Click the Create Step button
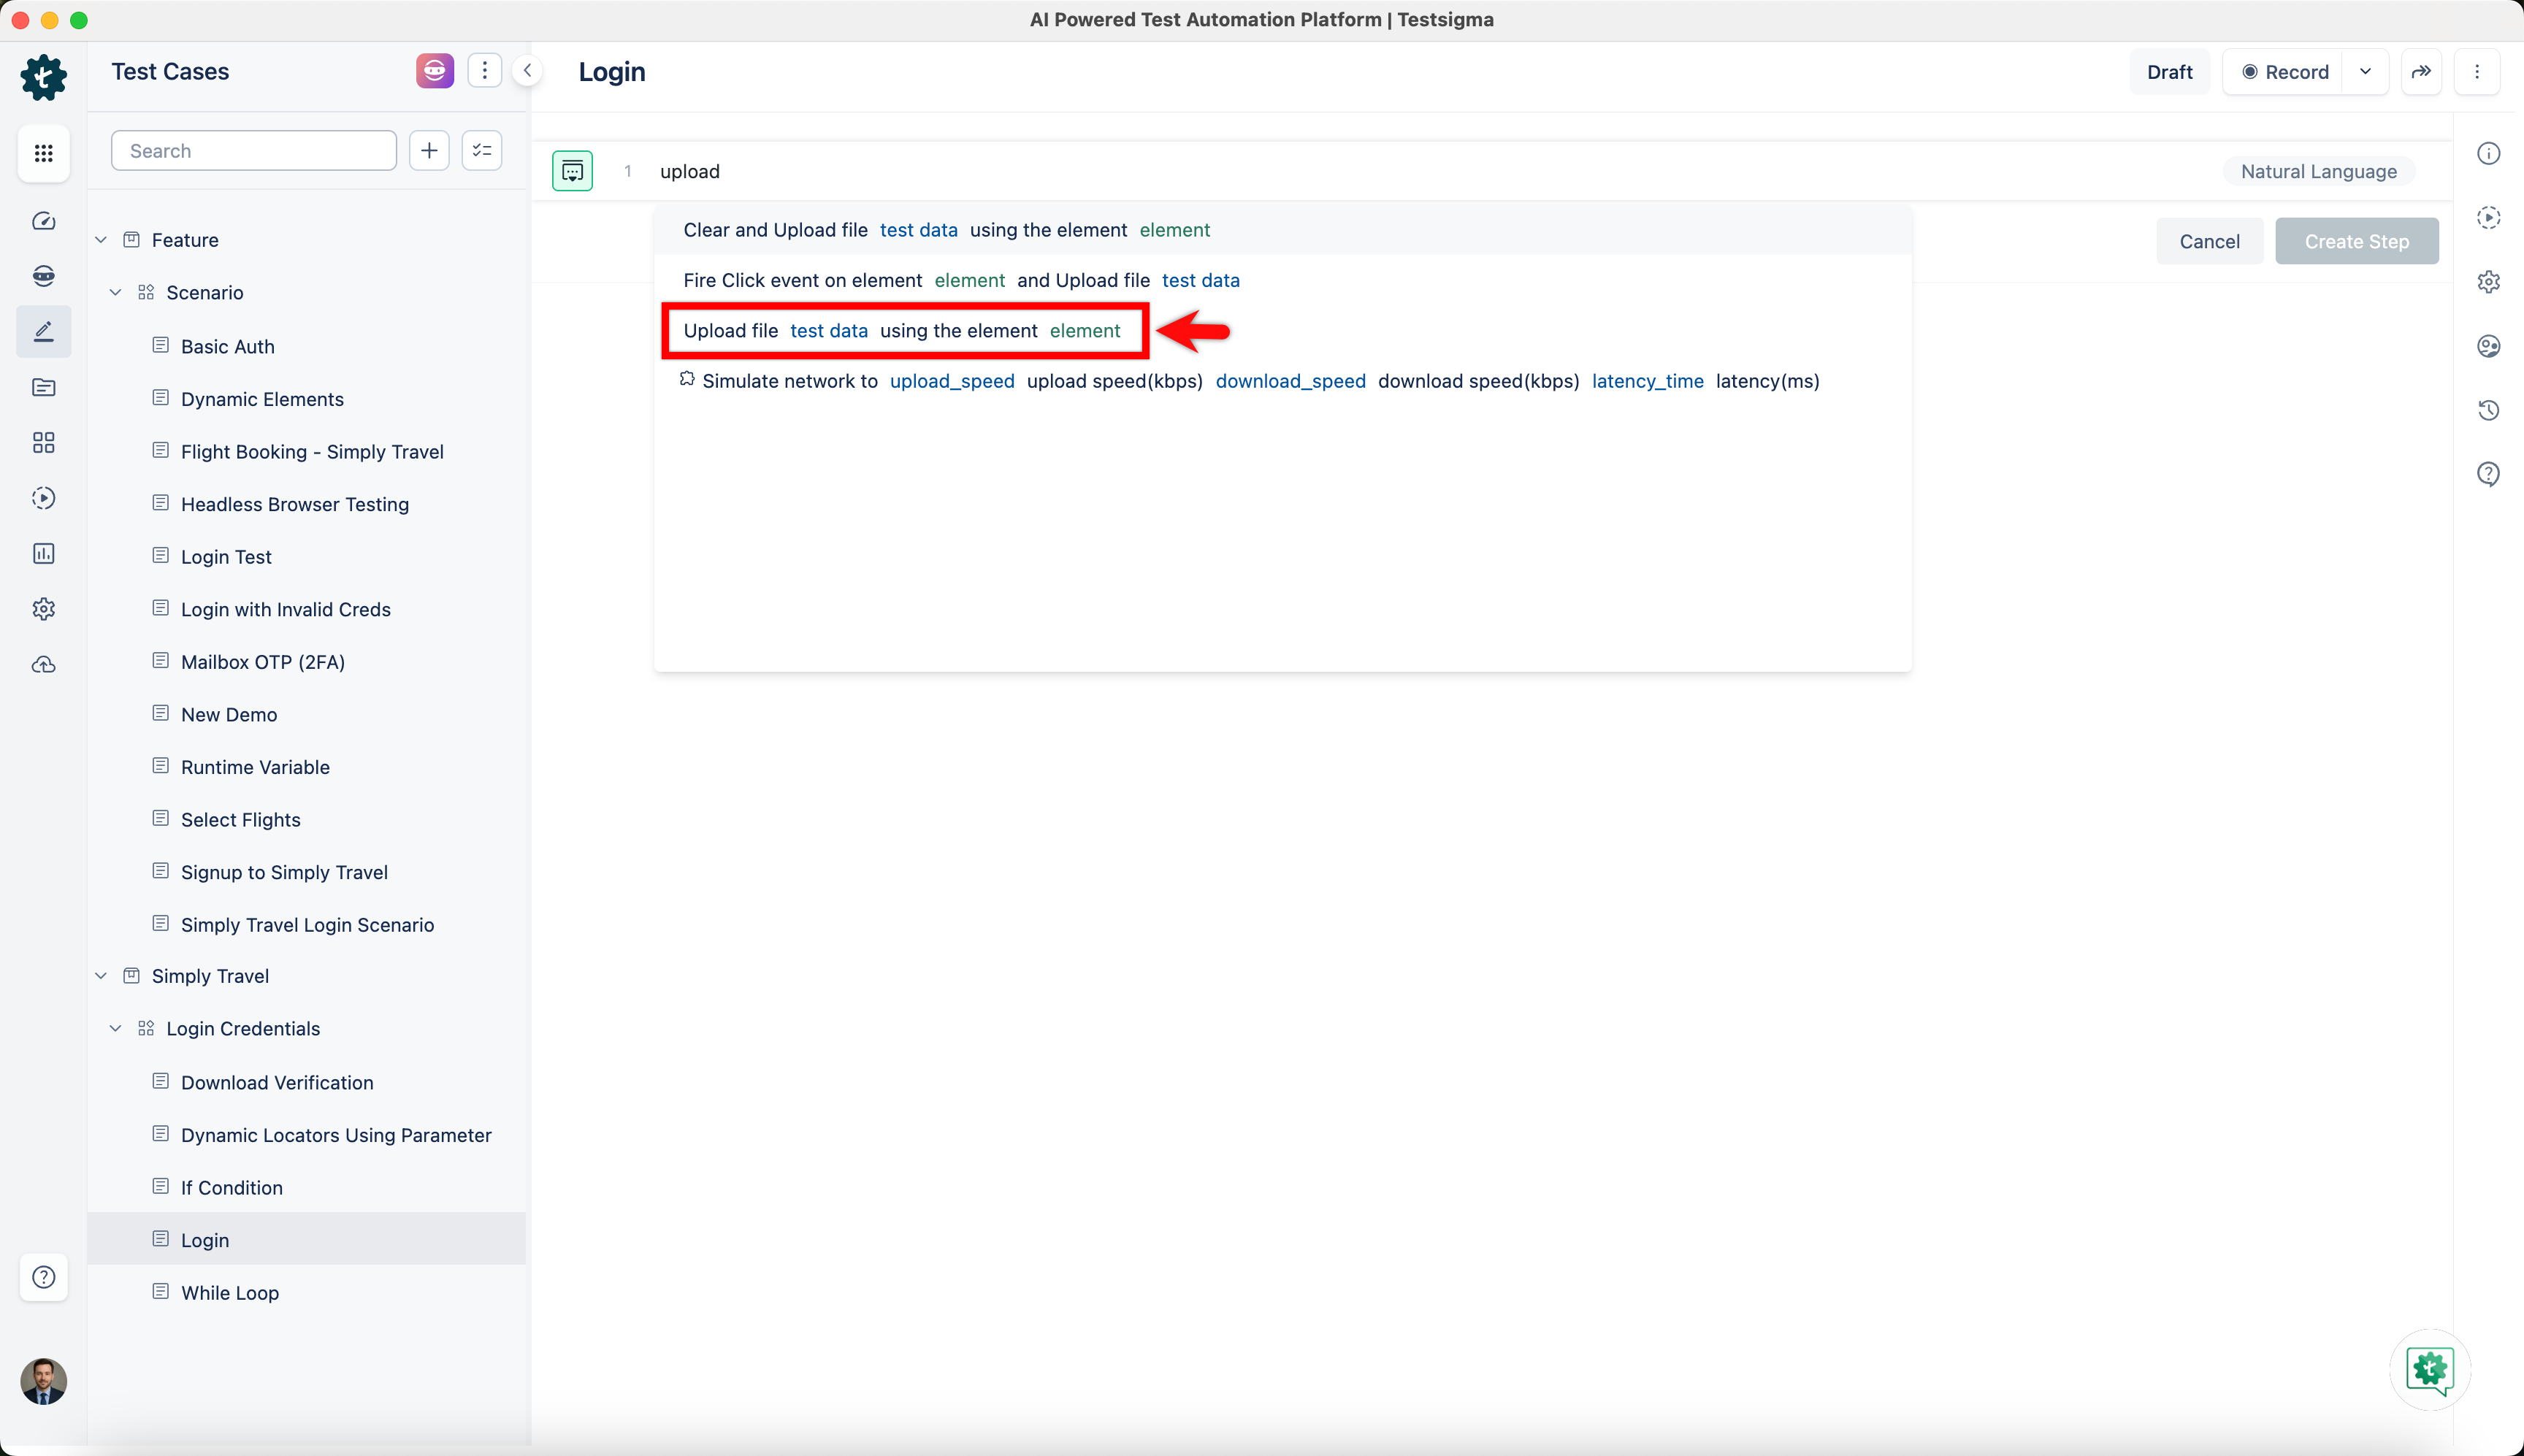Viewport: 2524px width, 1456px height. pos(2355,242)
